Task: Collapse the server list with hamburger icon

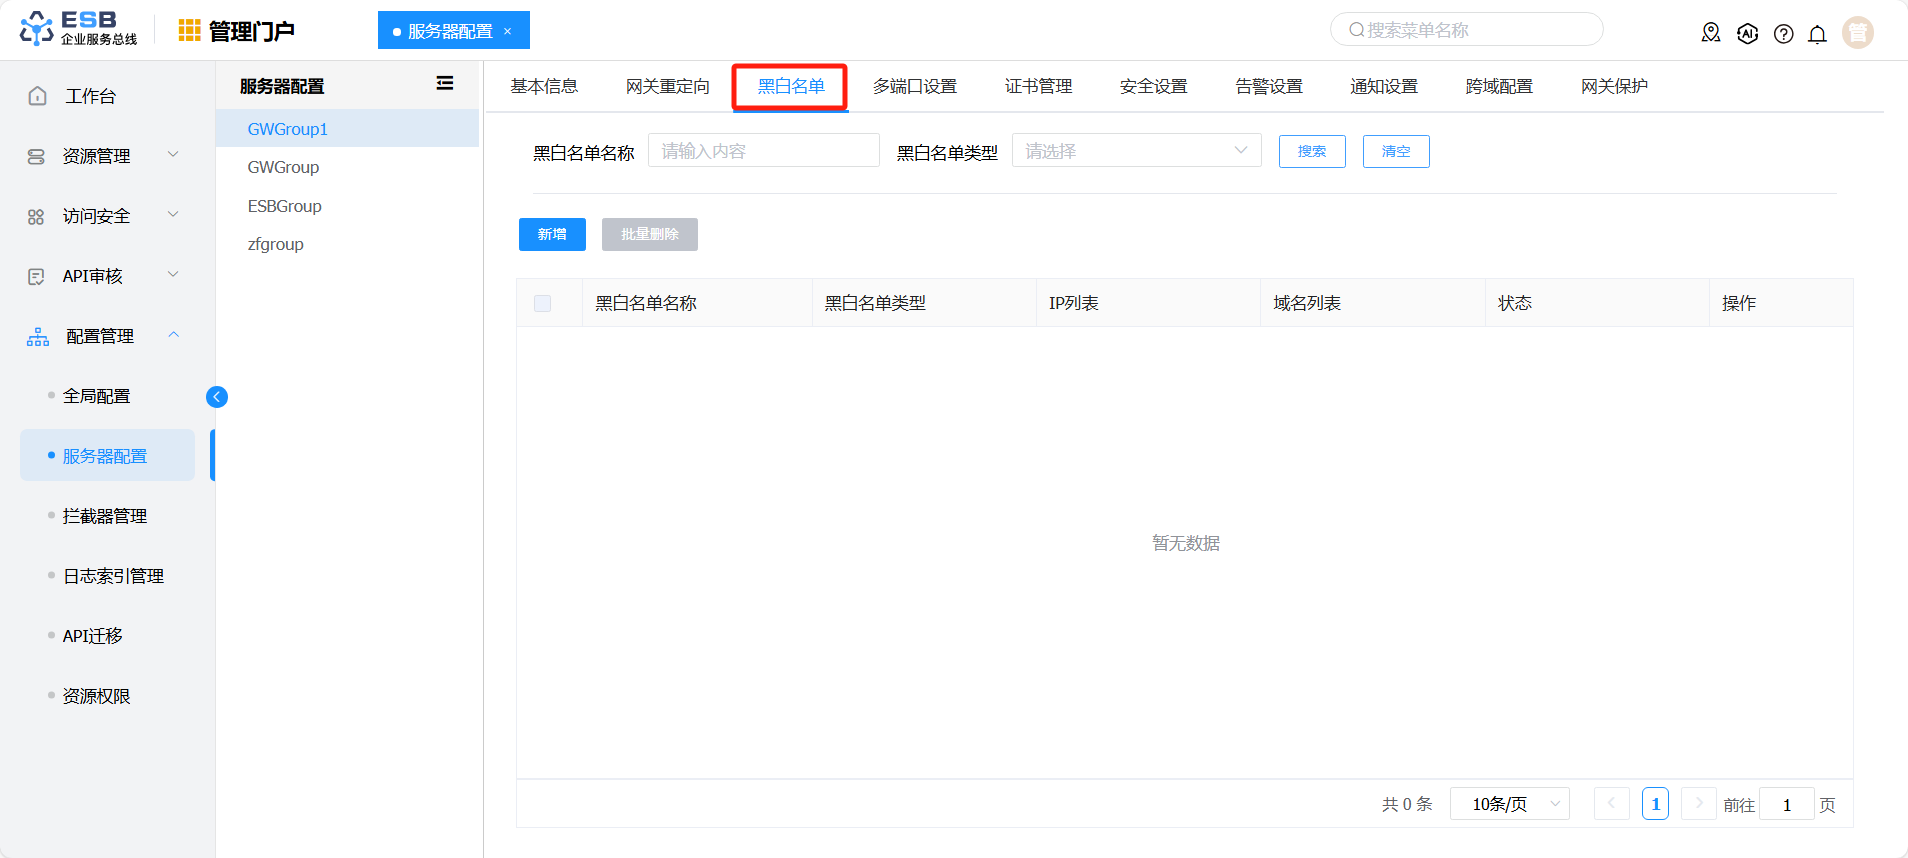Action: [x=445, y=84]
